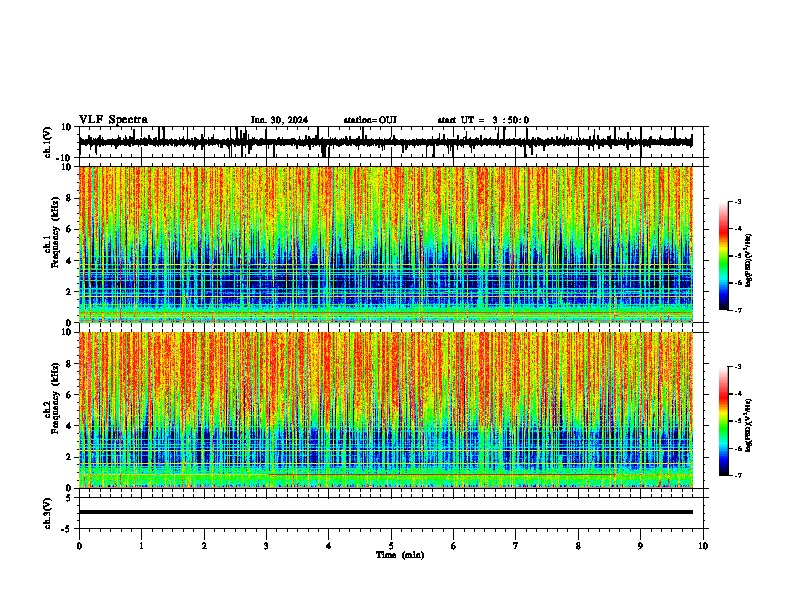Select ch.1 "Frequency (kHz)" axis label
The width and height of the screenshot is (792, 612).
55,232
